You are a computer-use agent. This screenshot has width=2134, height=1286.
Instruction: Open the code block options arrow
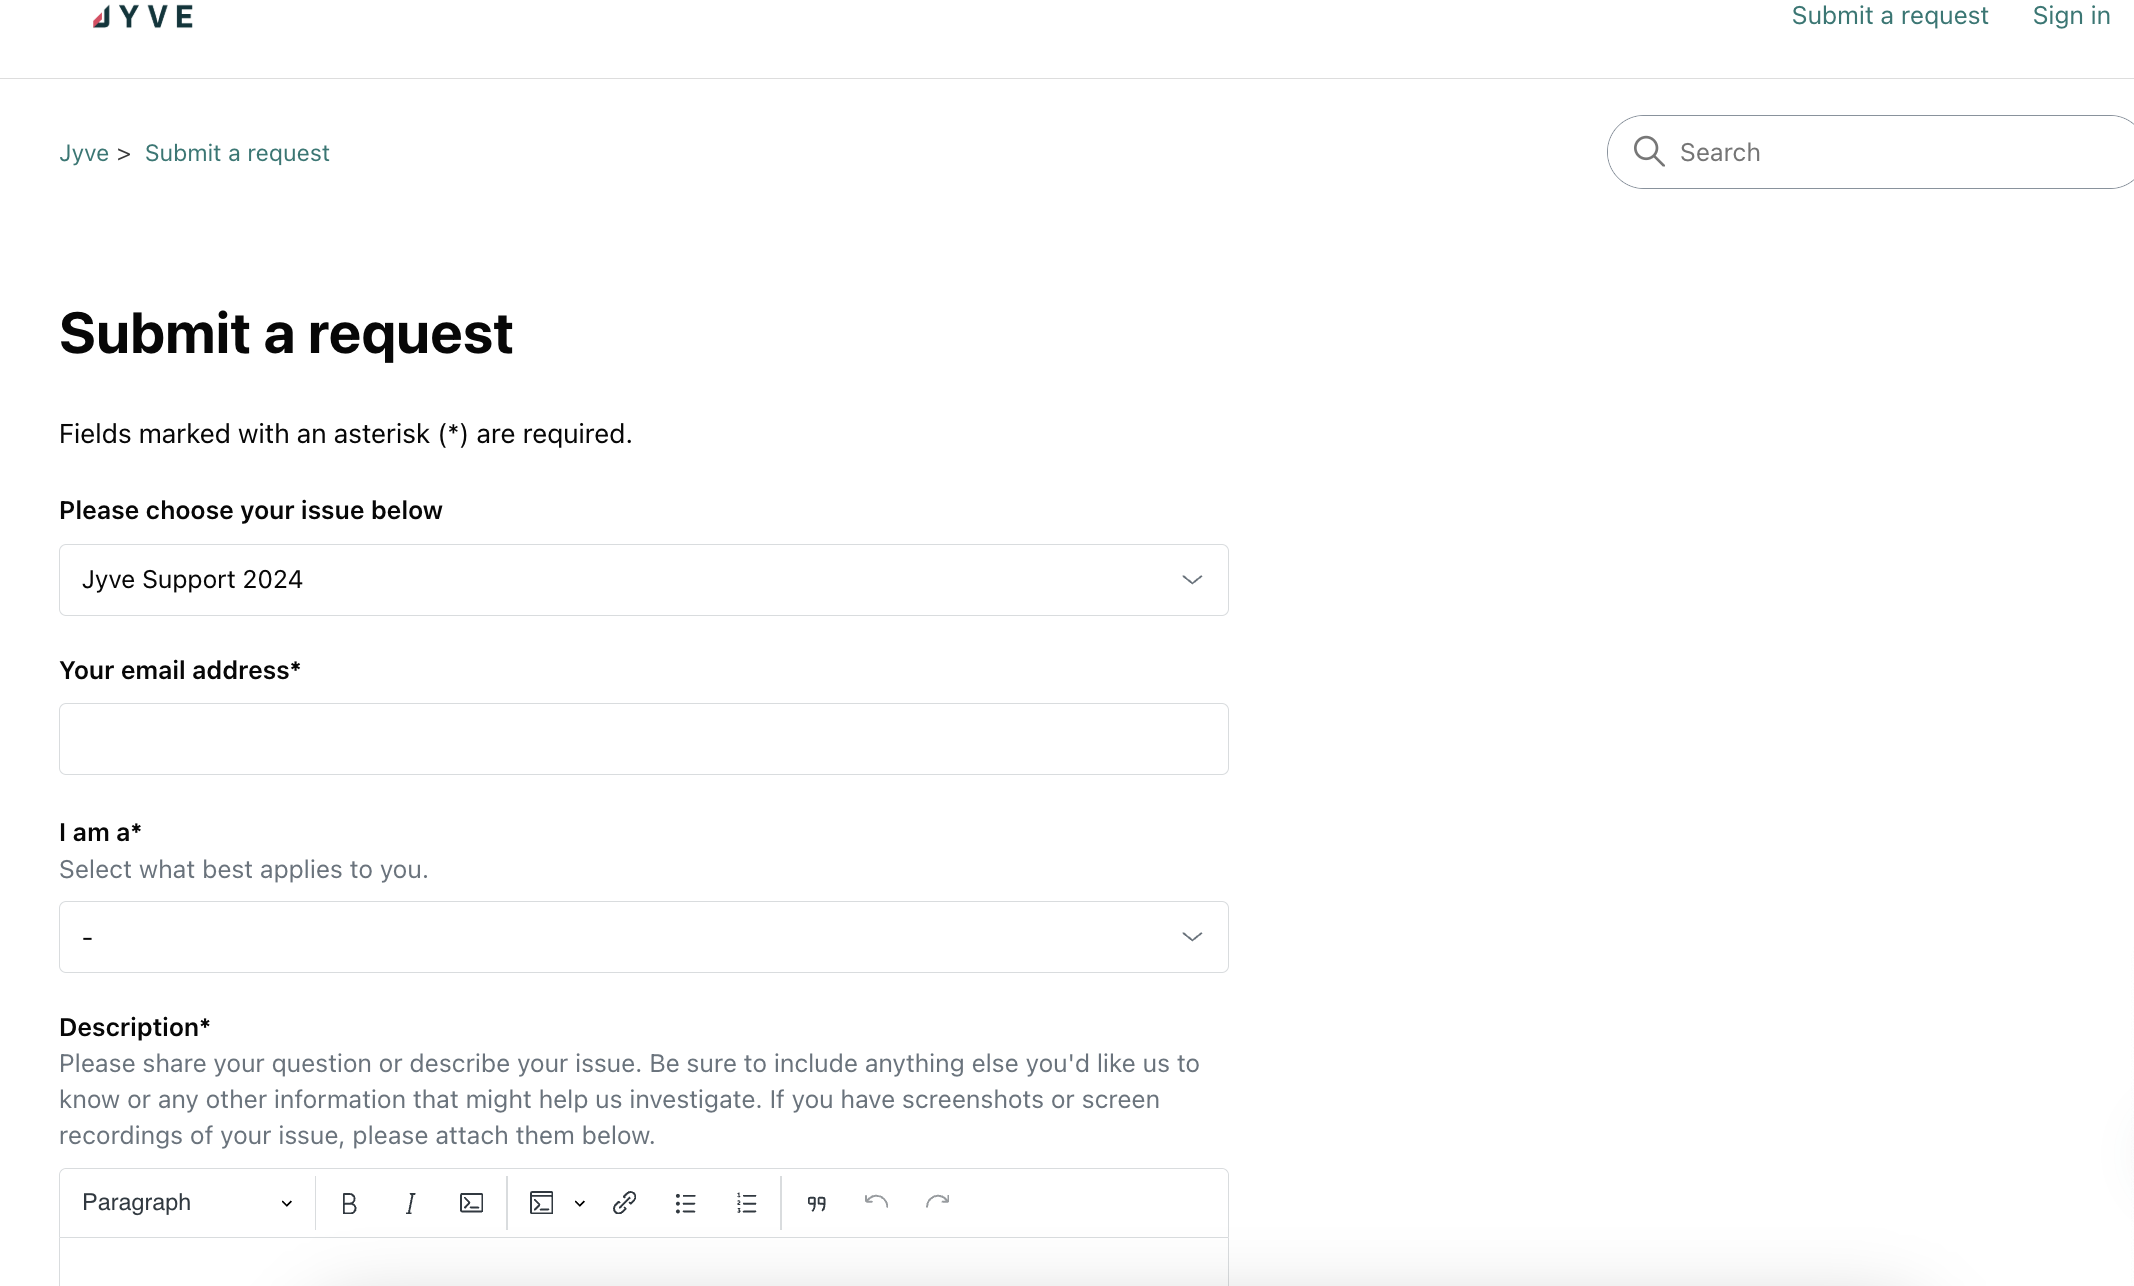coord(580,1203)
